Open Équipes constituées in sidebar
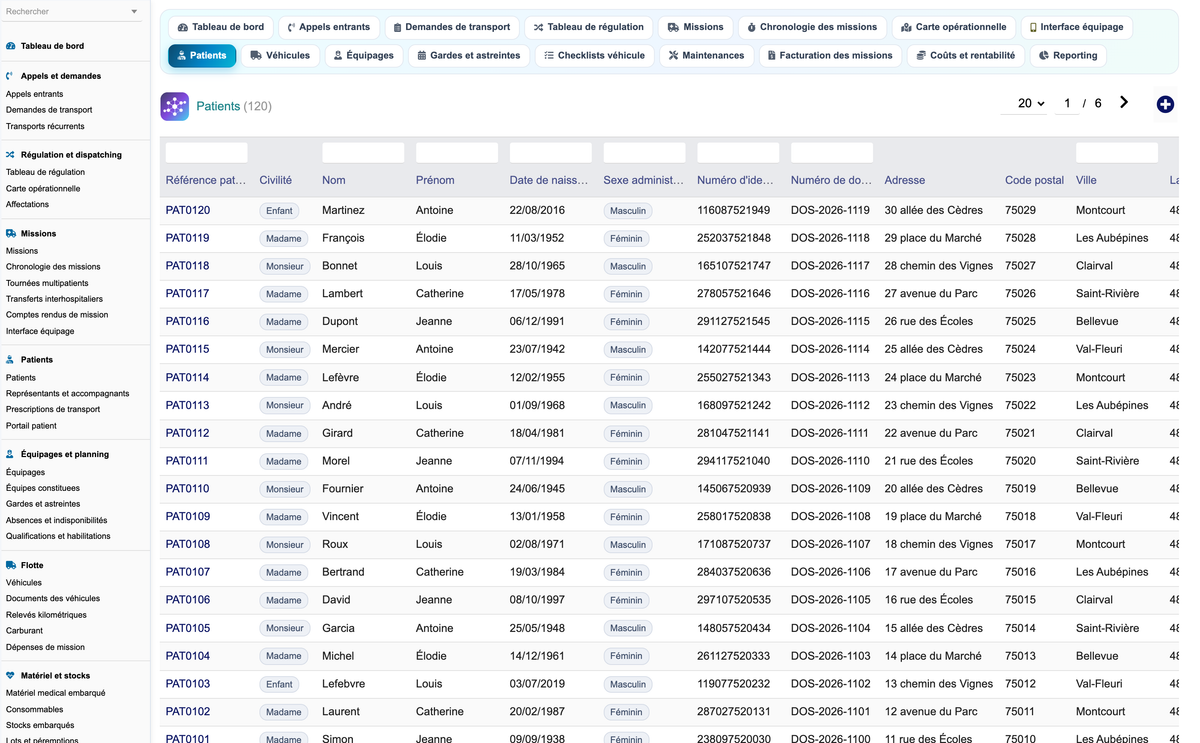The image size is (1200, 743). tap(43, 488)
